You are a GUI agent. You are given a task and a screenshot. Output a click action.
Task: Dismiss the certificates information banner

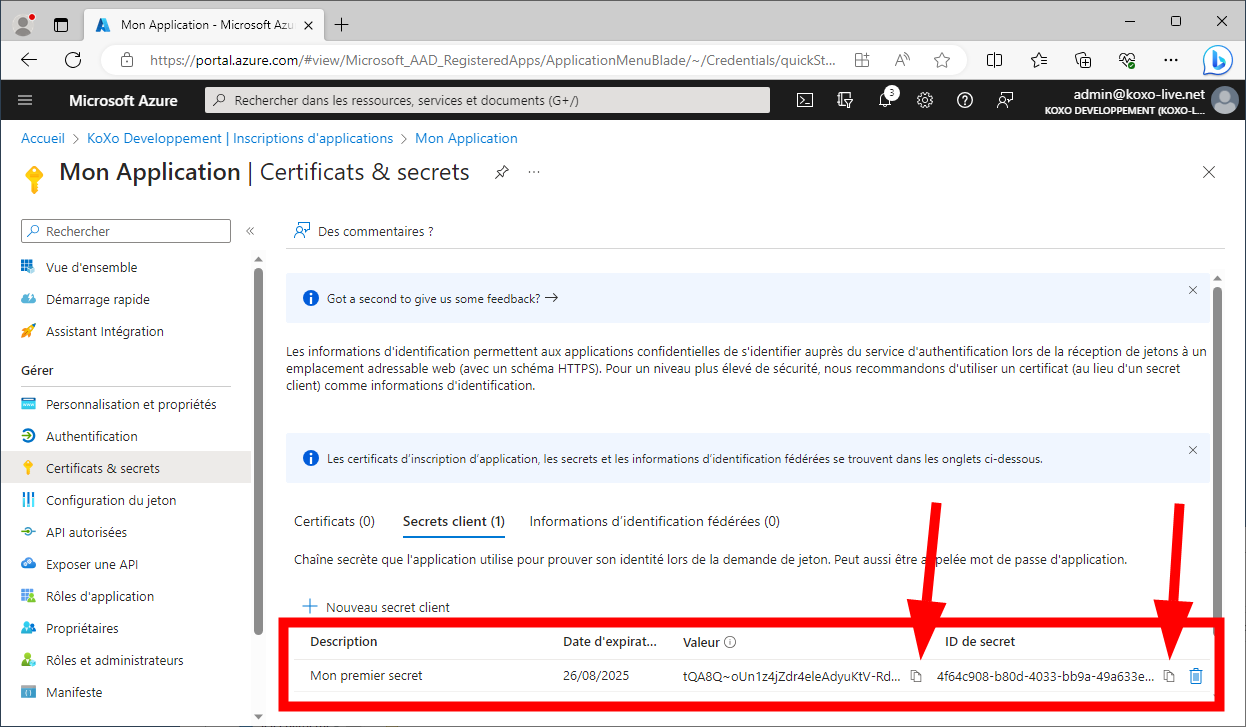pos(1193,450)
